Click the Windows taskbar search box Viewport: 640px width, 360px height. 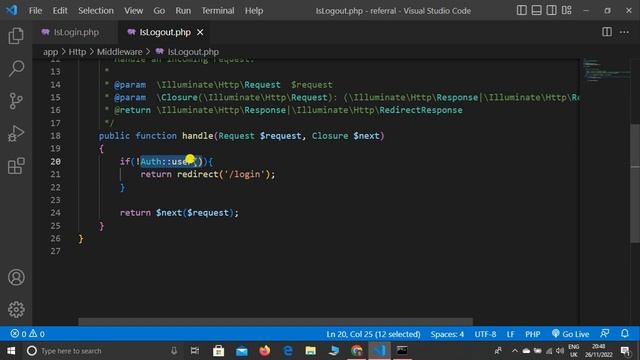102,351
